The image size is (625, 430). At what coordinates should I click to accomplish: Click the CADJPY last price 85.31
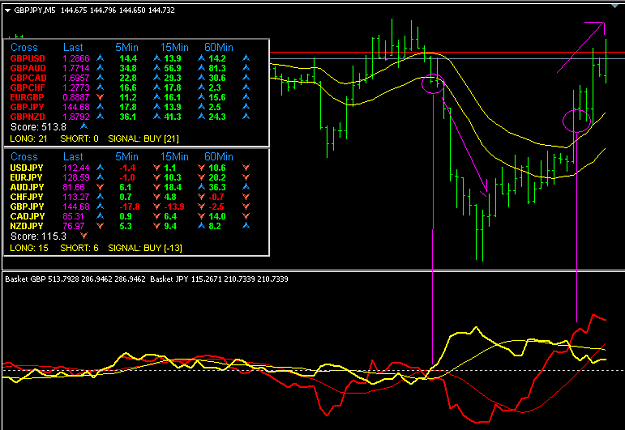[74, 216]
